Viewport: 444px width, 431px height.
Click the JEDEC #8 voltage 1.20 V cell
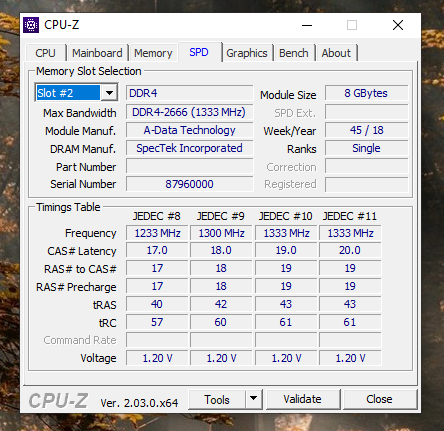click(x=157, y=358)
